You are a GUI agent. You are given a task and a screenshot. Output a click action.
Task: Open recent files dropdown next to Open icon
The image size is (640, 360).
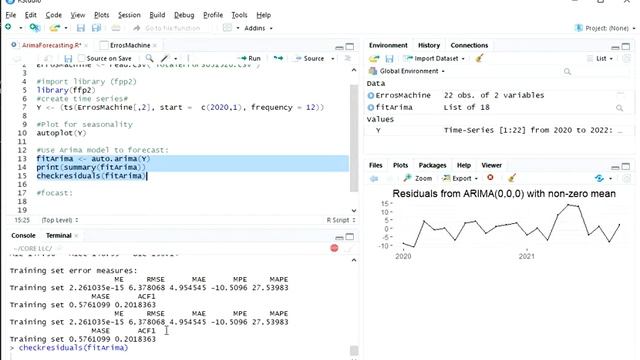point(66,28)
